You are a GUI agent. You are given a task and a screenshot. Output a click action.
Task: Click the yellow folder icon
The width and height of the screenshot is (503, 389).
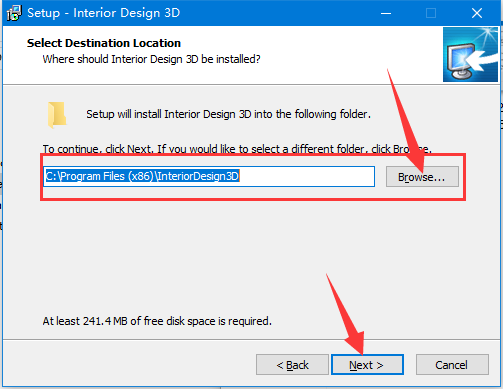click(57, 115)
